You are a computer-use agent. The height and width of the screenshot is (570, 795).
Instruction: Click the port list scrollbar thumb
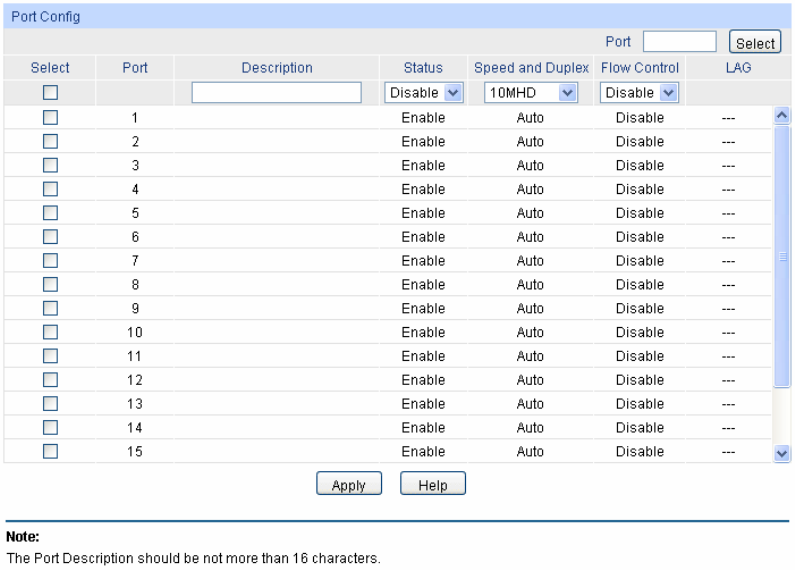(782, 256)
